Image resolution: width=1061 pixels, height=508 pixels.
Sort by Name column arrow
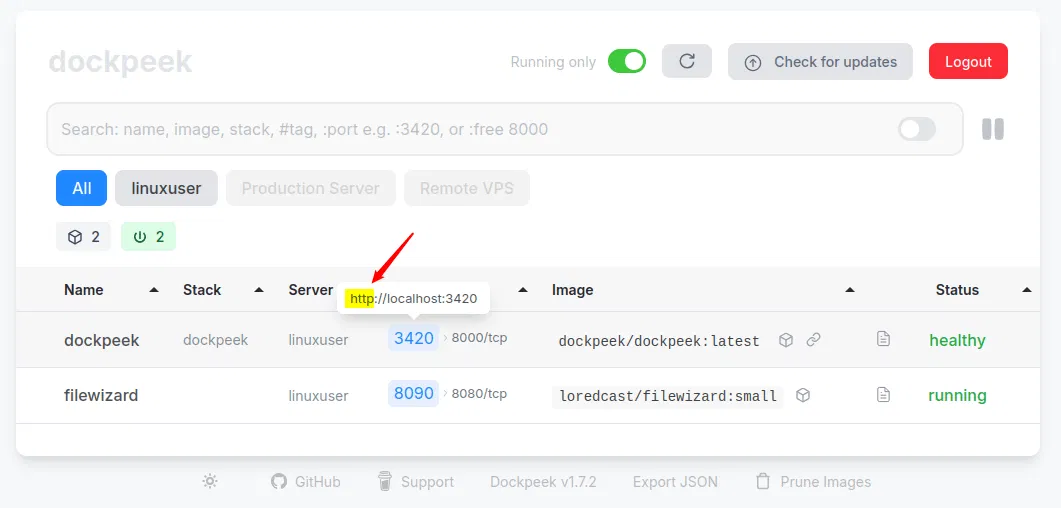click(154, 290)
